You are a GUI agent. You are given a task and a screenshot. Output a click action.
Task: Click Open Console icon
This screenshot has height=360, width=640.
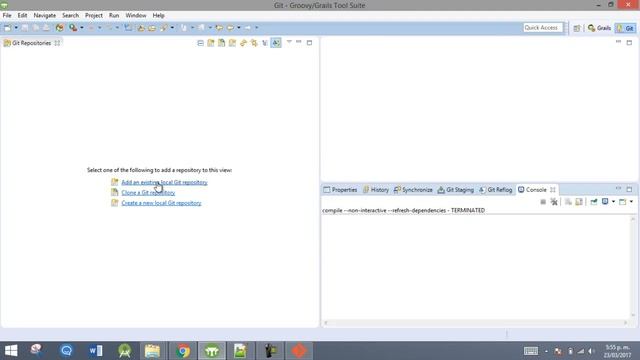tap(622, 202)
